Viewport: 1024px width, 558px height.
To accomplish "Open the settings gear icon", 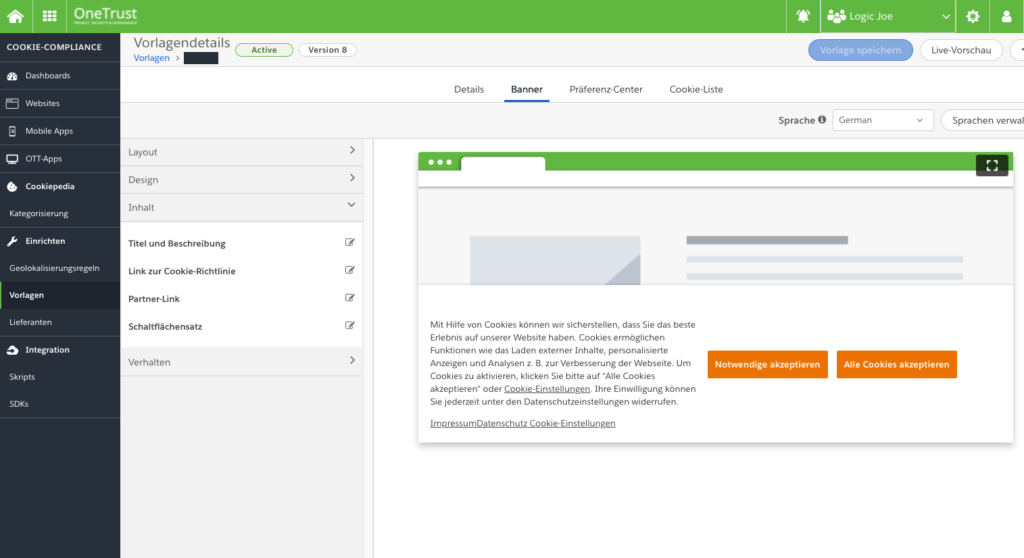I will coord(972,16).
